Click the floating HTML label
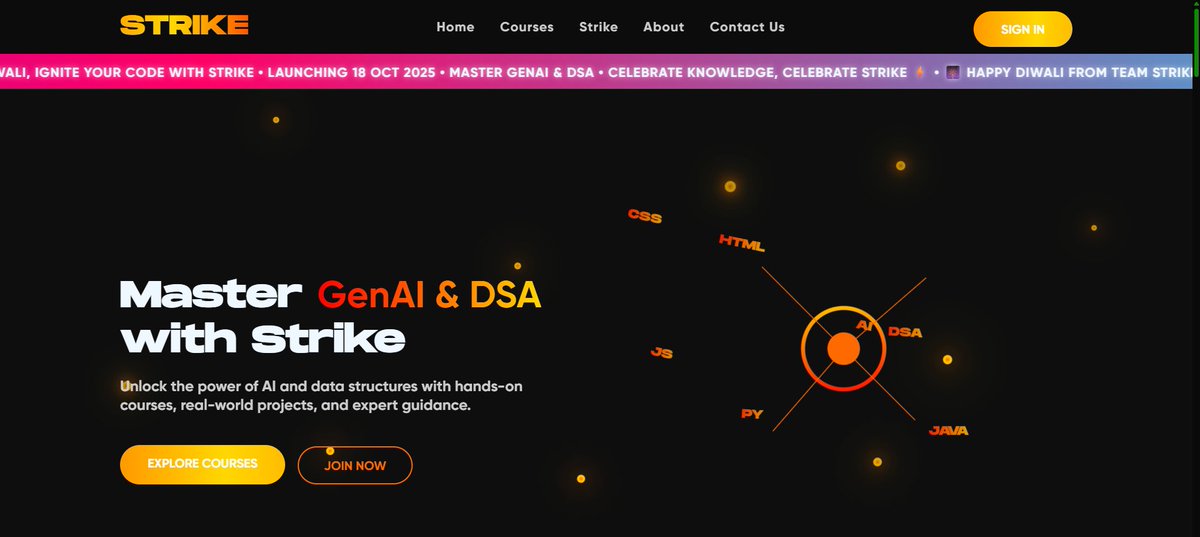Viewport: 1200px width, 537px height. point(742,242)
